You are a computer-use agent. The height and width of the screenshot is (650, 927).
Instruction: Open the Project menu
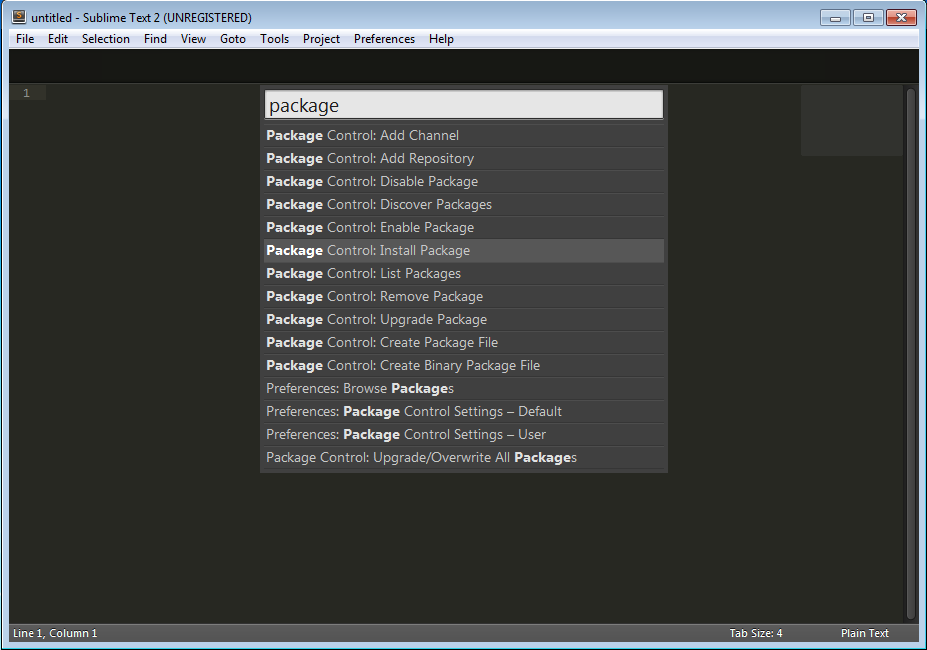tap(321, 39)
